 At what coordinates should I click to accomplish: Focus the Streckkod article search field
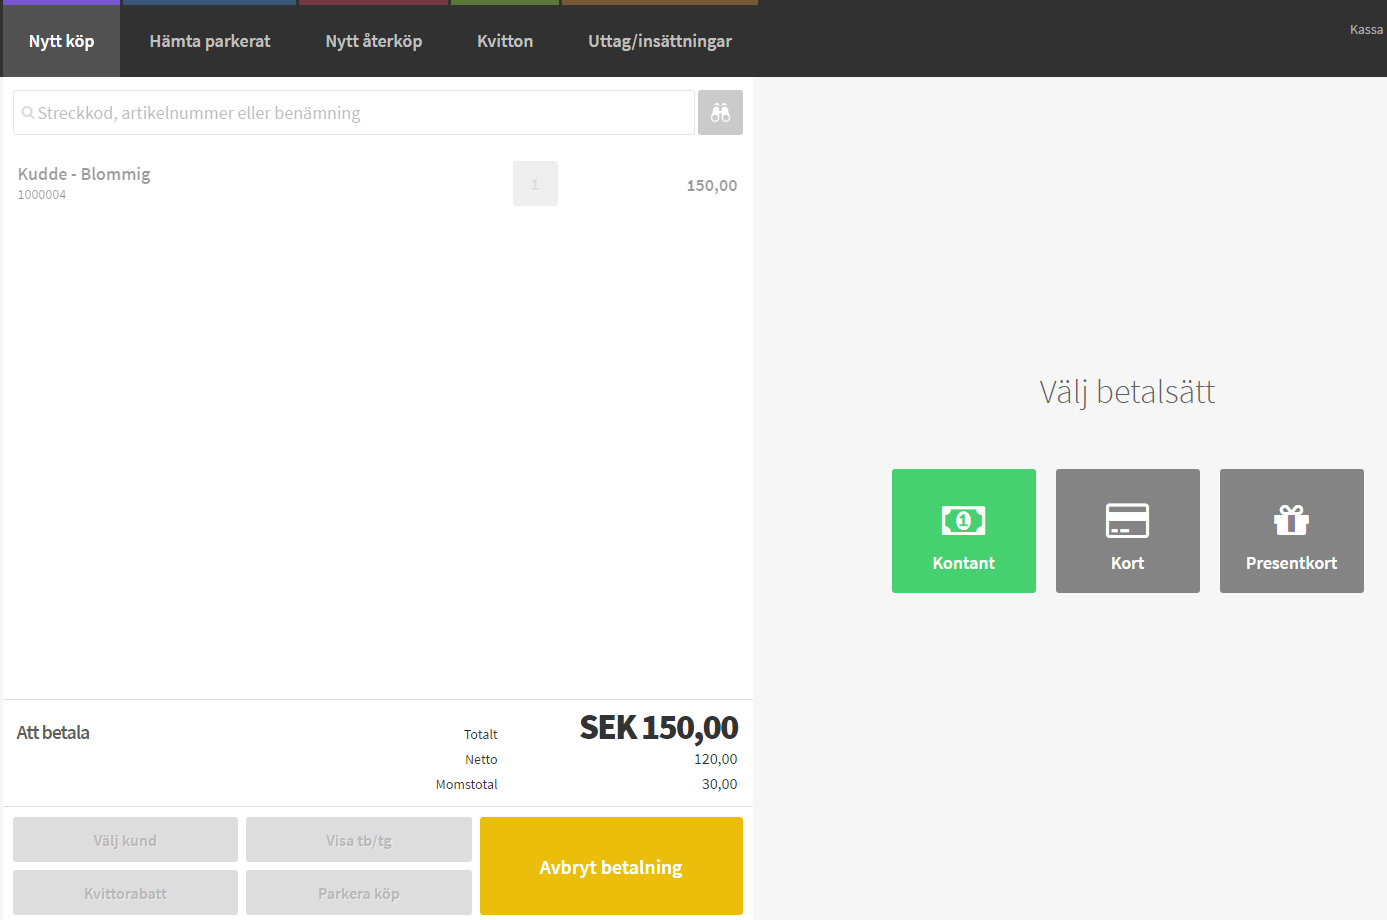354,113
